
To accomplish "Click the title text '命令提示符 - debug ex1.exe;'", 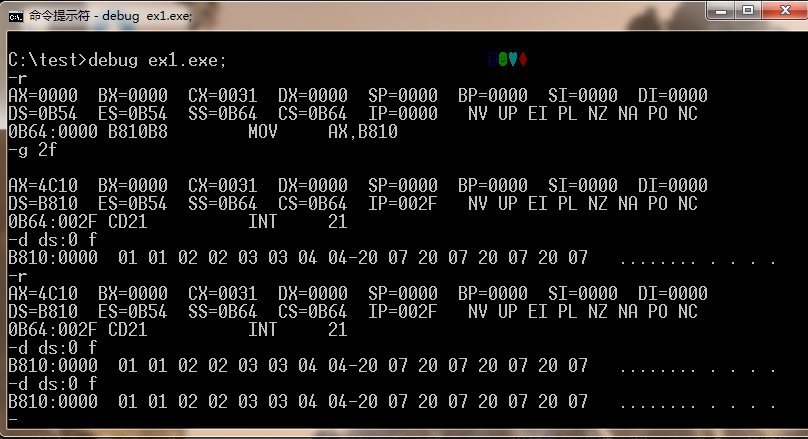I will coord(110,16).
